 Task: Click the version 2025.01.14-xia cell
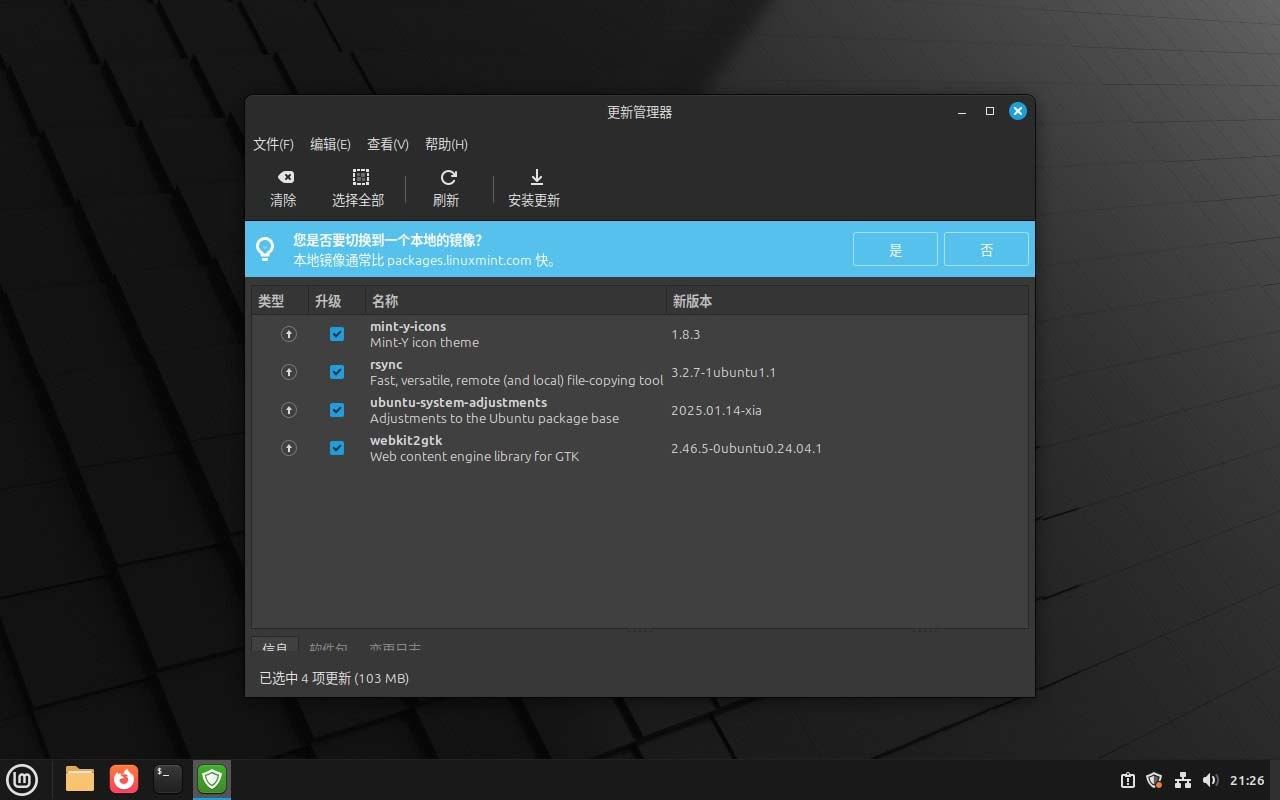pyautogui.click(x=717, y=410)
